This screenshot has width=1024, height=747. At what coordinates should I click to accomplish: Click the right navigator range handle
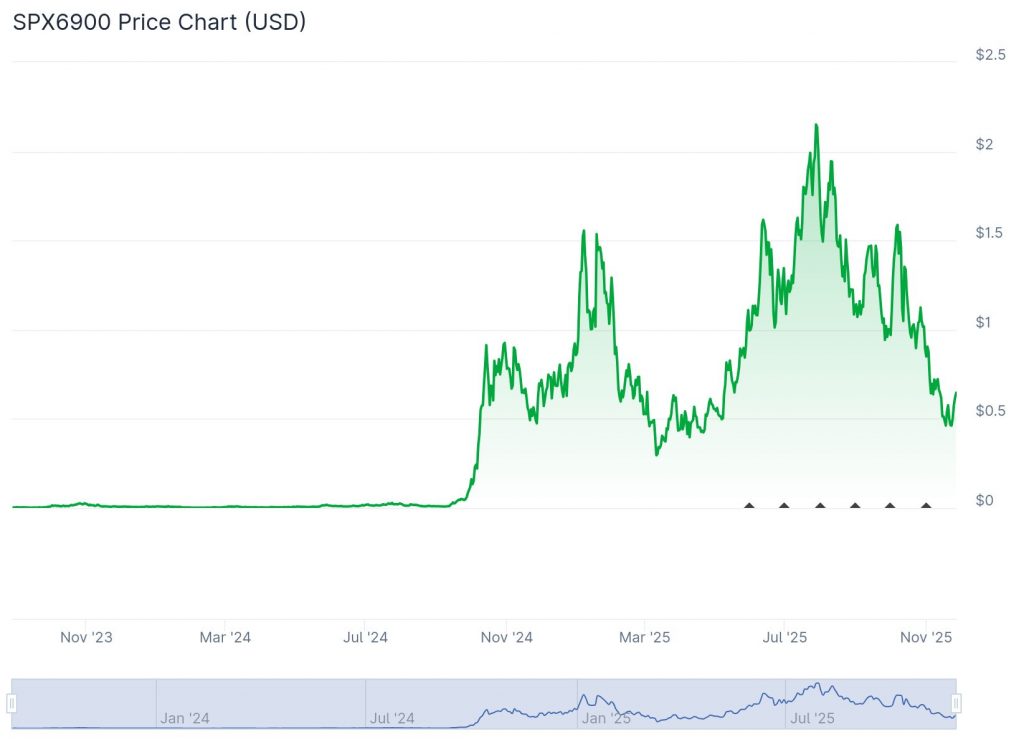point(956,703)
